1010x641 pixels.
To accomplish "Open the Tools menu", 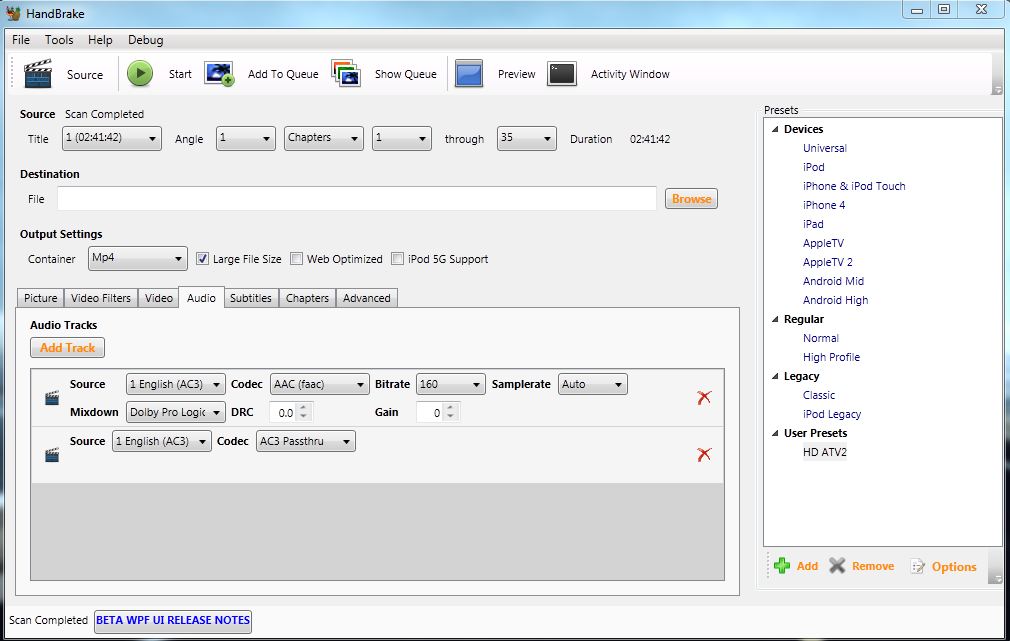I will pyautogui.click(x=59, y=40).
